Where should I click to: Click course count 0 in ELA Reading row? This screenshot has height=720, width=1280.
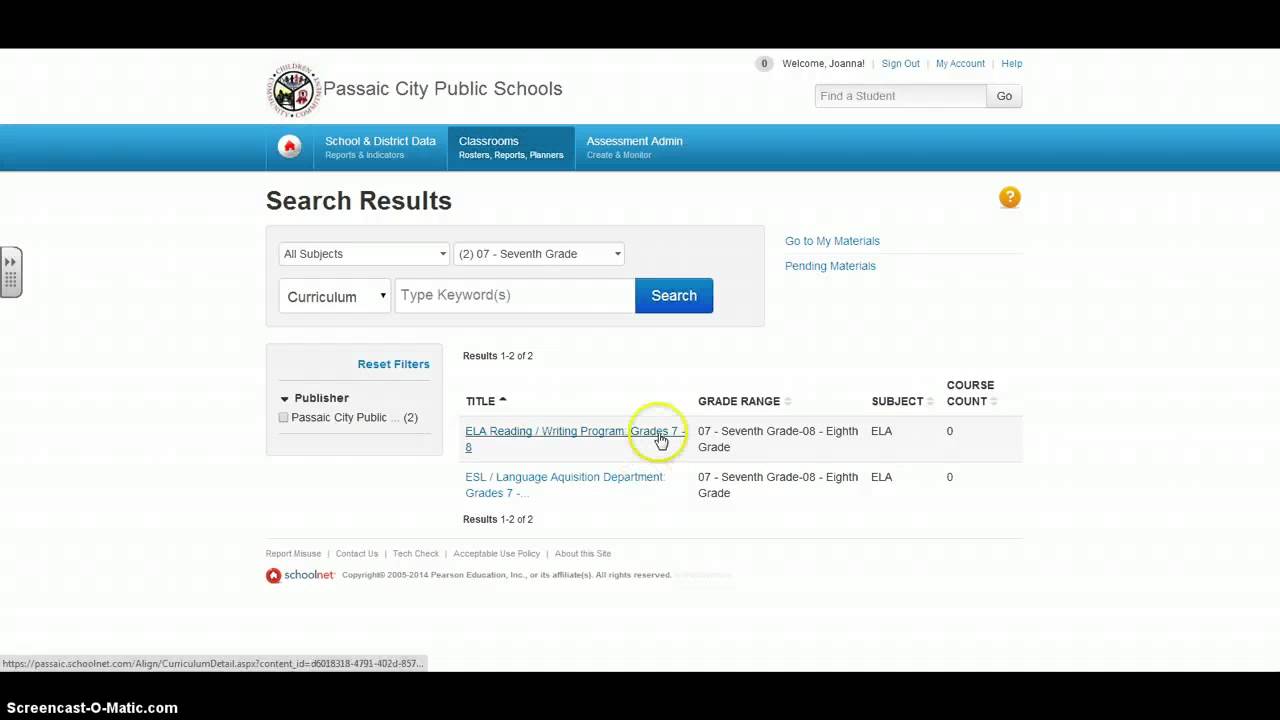pyautogui.click(x=950, y=431)
